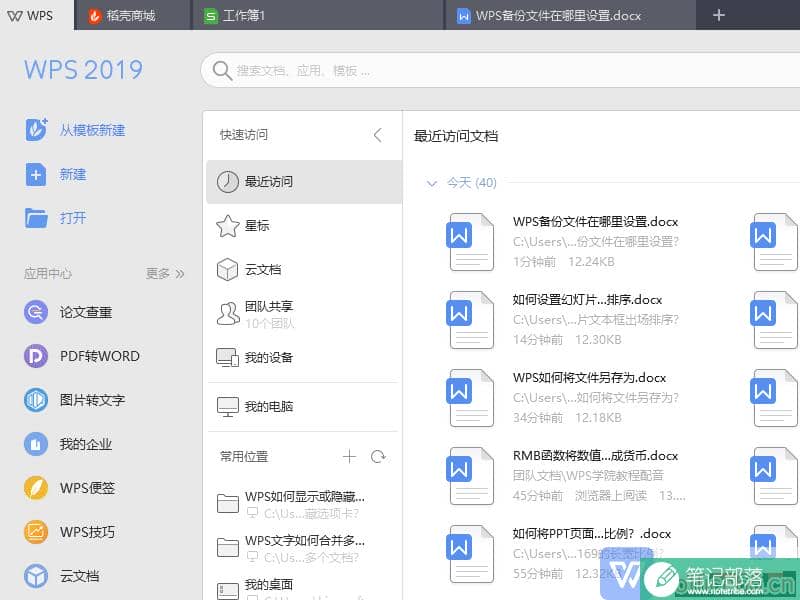The width and height of the screenshot is (800, 600).
Task: Expand 更多 in 应用中心
Action: pyautogui.click(x=165, y=273)
